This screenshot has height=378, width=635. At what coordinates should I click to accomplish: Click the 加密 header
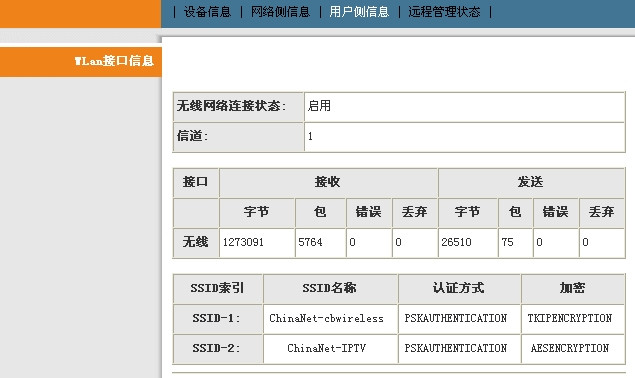[573, 288]
